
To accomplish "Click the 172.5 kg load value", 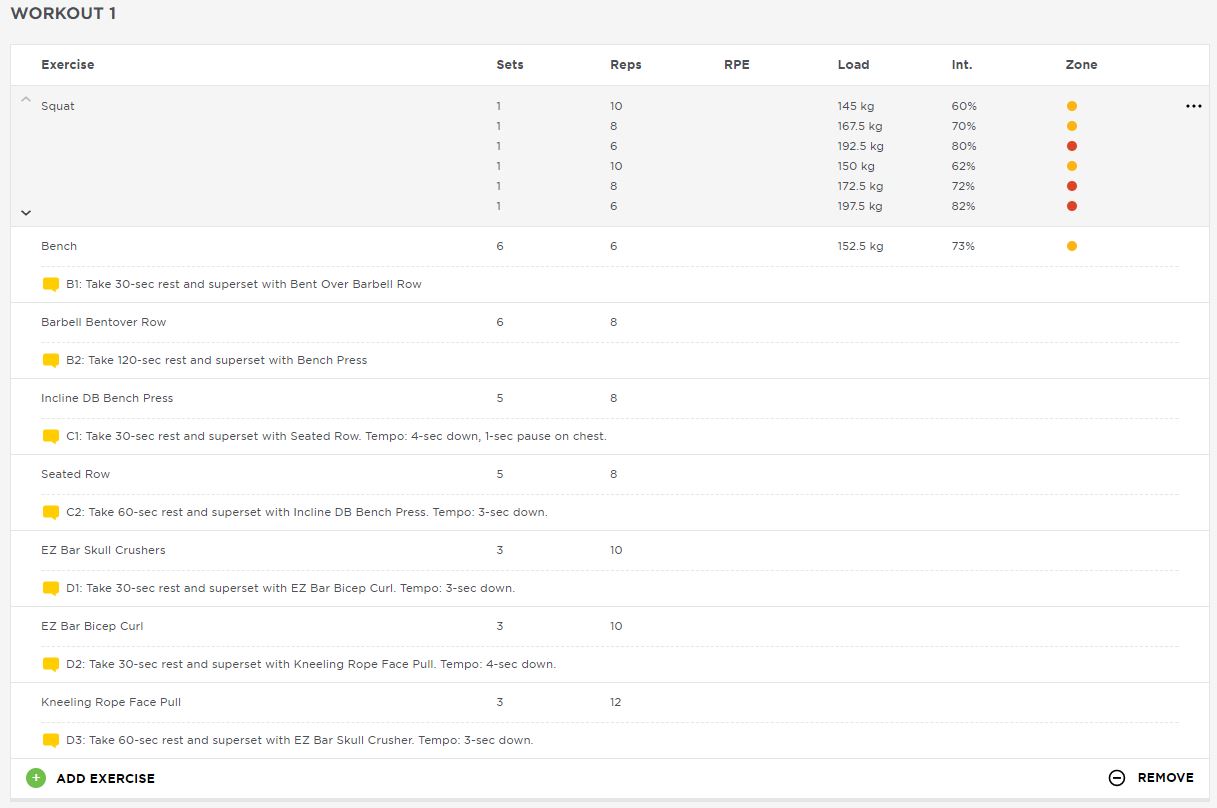I will click(861, 186).
